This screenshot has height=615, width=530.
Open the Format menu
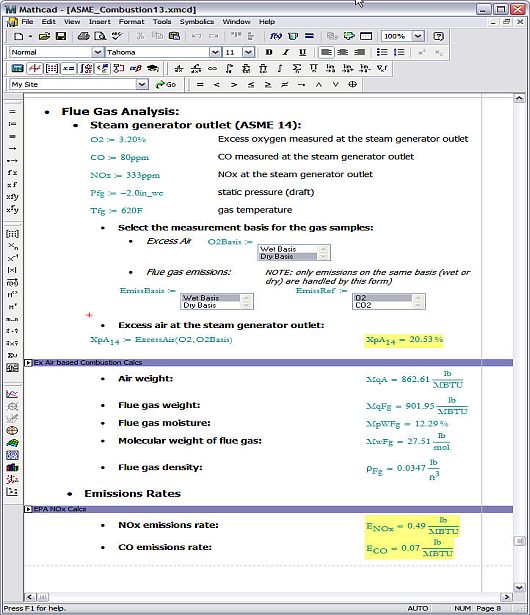pyautogui.click(x=131, y=22)
